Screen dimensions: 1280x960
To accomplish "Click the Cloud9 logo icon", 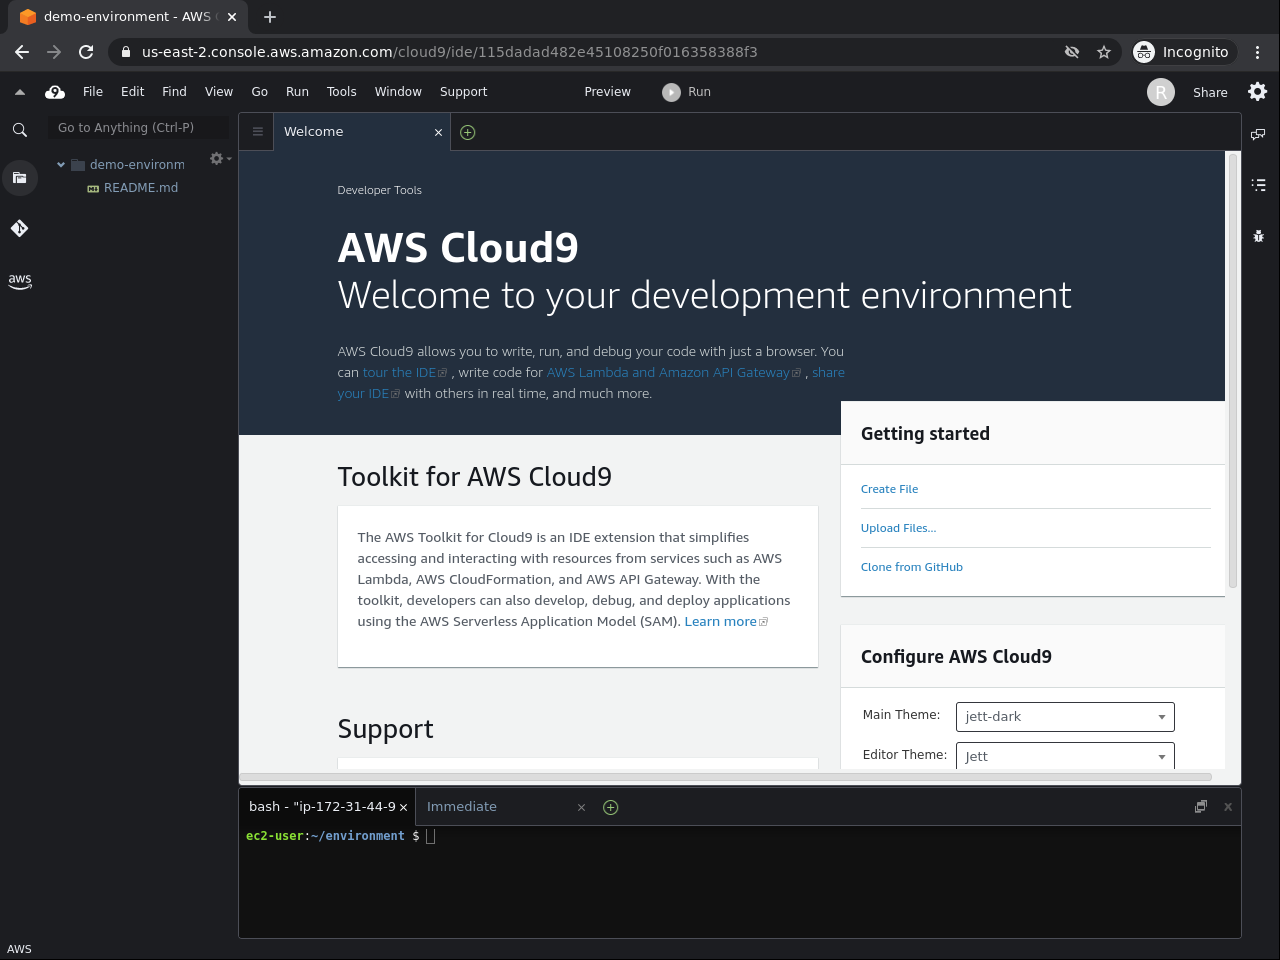I will (55, 92).
